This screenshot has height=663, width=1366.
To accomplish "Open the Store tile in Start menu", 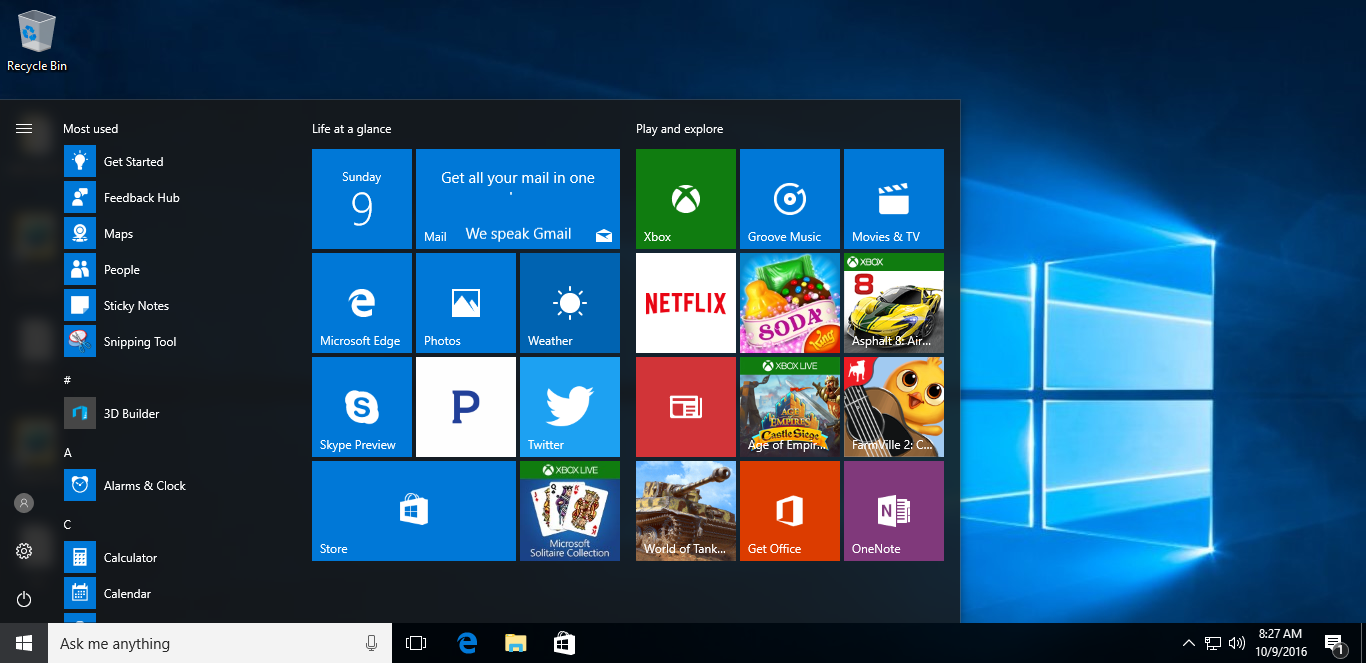I will pyautogui.click(x=414, y=511).
